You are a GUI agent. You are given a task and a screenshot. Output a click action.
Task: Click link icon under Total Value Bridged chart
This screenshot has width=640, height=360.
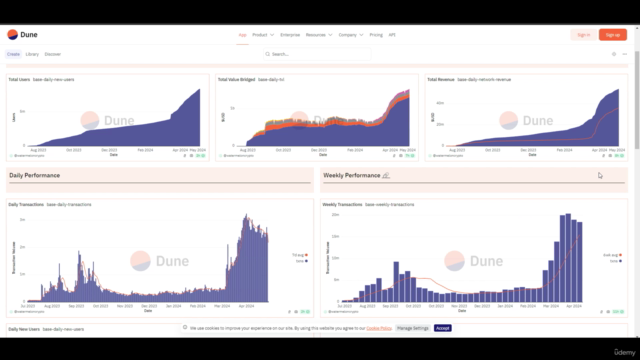pyautogui.click(x=394, y=156)
